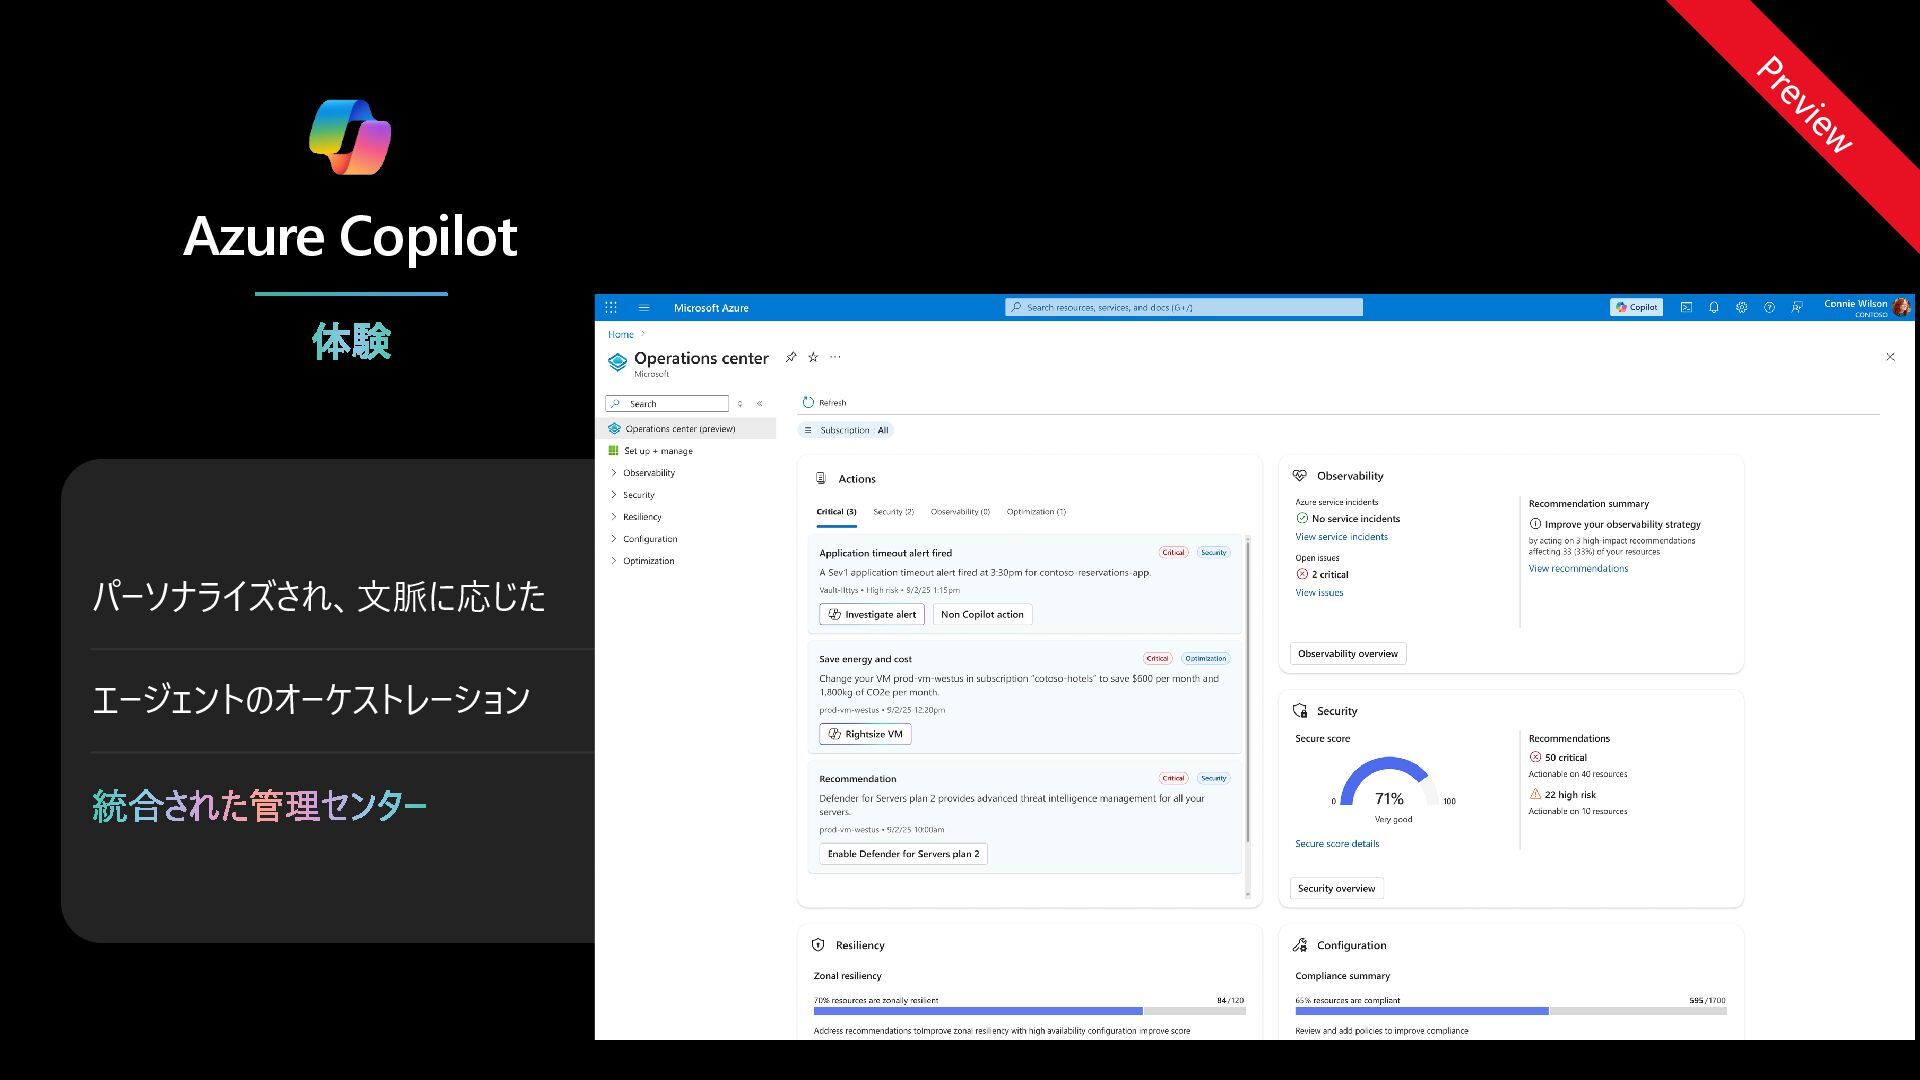Click the Subscription All filter pill
The image size is (1920, 1080).
[846, 430]
